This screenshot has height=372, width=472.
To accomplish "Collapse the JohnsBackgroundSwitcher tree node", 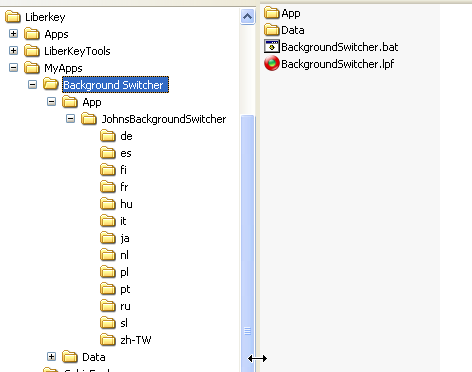I will (70, 119).
